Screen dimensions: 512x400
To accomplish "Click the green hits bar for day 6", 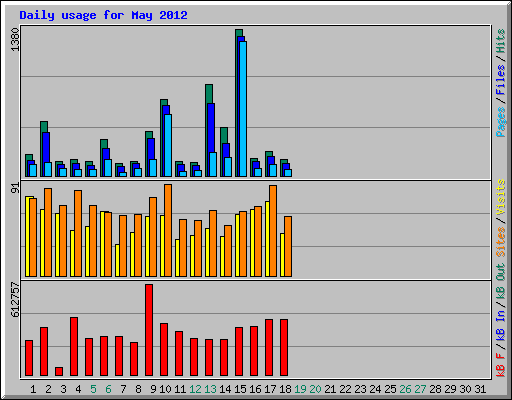I will (x=102, y=158).
